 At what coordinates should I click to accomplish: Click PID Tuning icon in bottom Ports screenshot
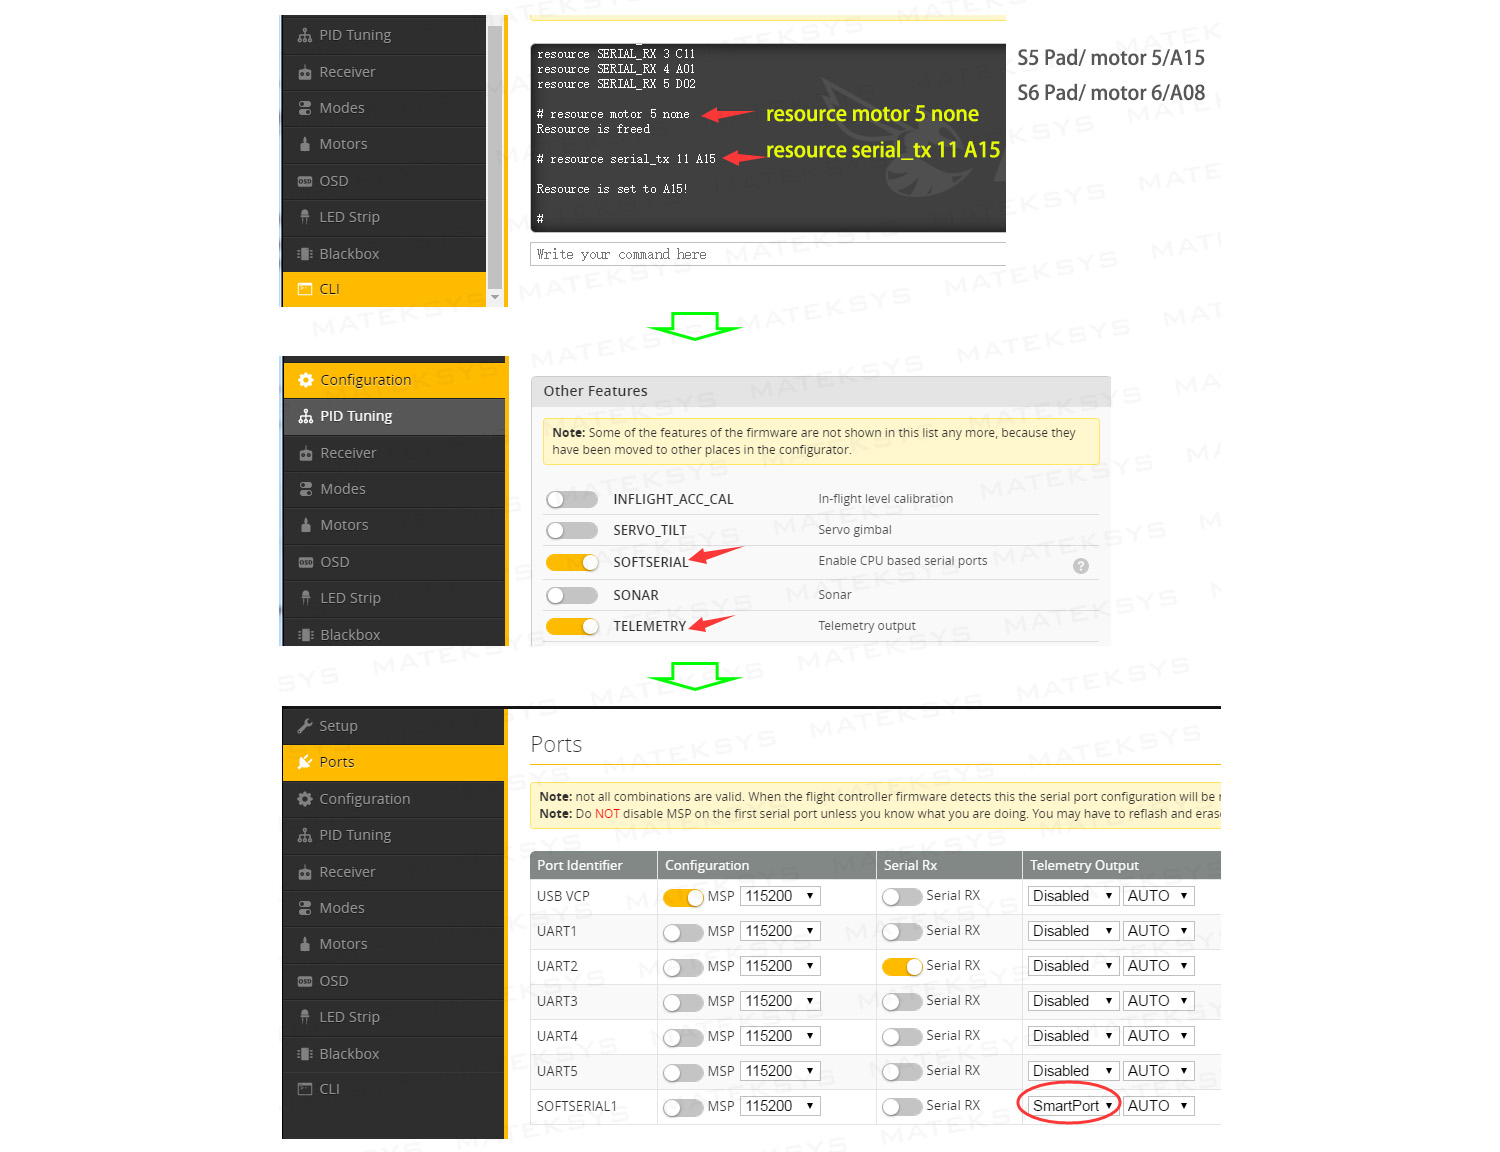305,835
